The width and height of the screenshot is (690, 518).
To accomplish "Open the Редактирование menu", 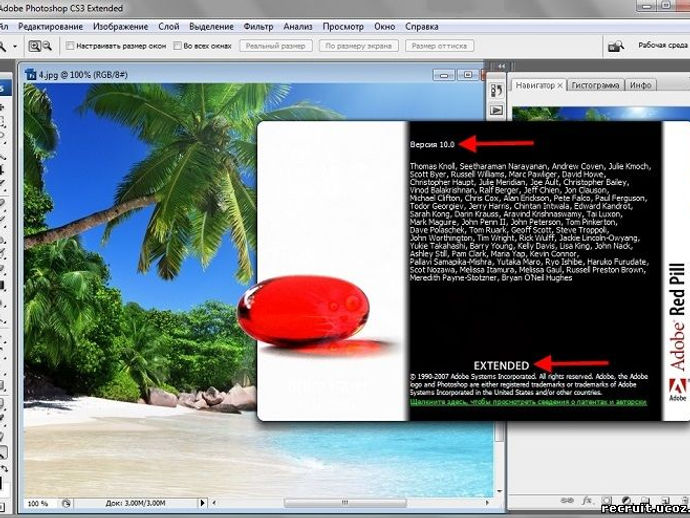I will [x=51, y=27].
